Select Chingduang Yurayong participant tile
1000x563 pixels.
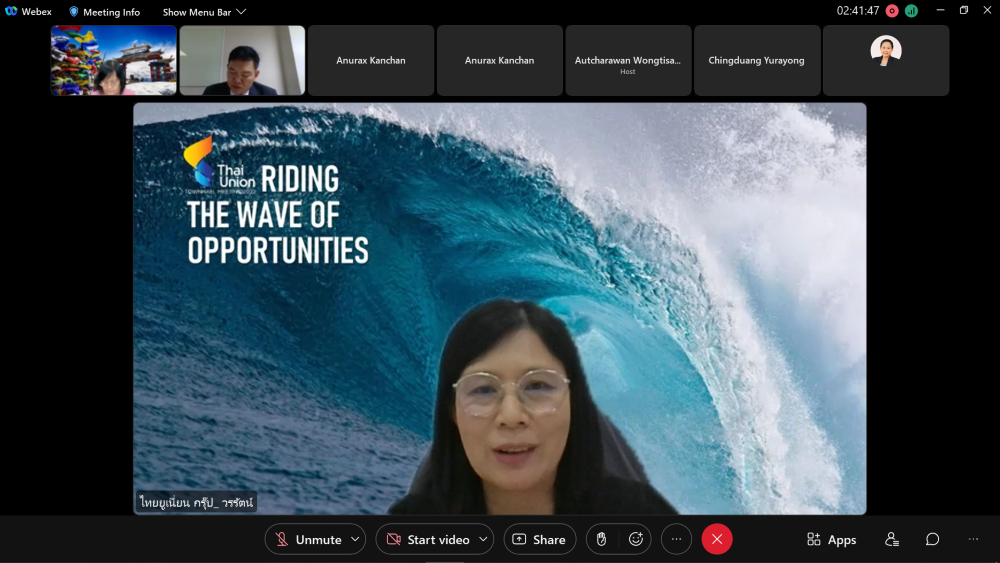click(x=756, y=61)
